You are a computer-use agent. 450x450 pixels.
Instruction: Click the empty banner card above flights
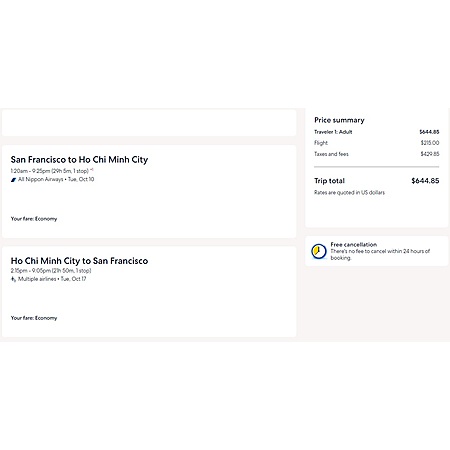point(149,122)
